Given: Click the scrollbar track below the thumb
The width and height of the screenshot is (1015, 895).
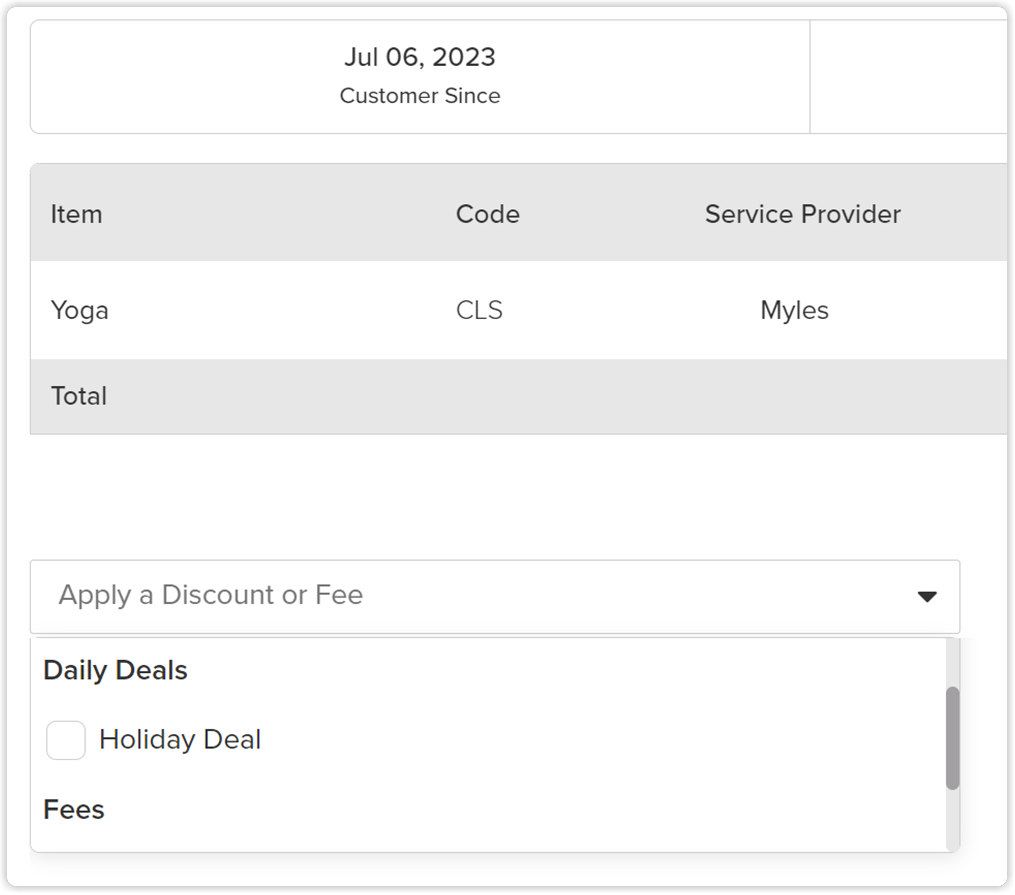Looking at the screenshot, I should pos(952,820).
